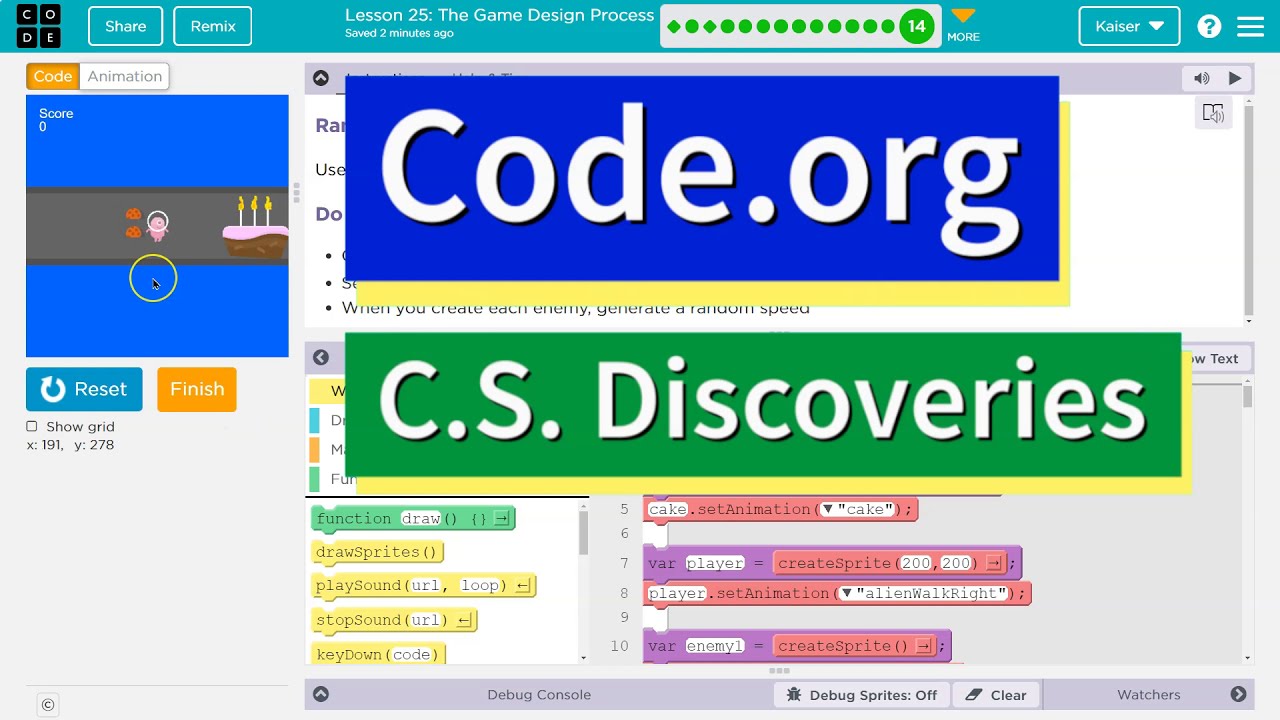1280x720 pixels.
Task: Enable the Show grid checkbox
Action: pos(32,426)
